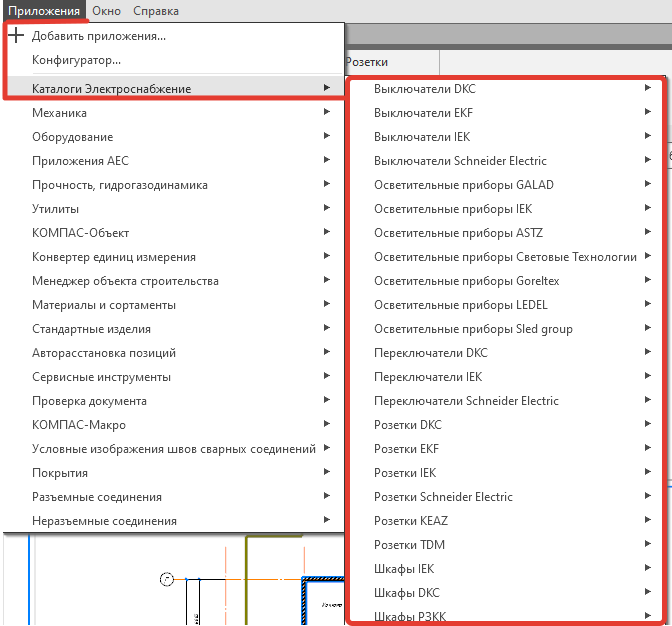Image resolution: width=672 pixels, height=626 pixels.
Task: Expand Прочность, гидрогазодинамика submenu
Action: pyautogui.click(x=120, y=185)
